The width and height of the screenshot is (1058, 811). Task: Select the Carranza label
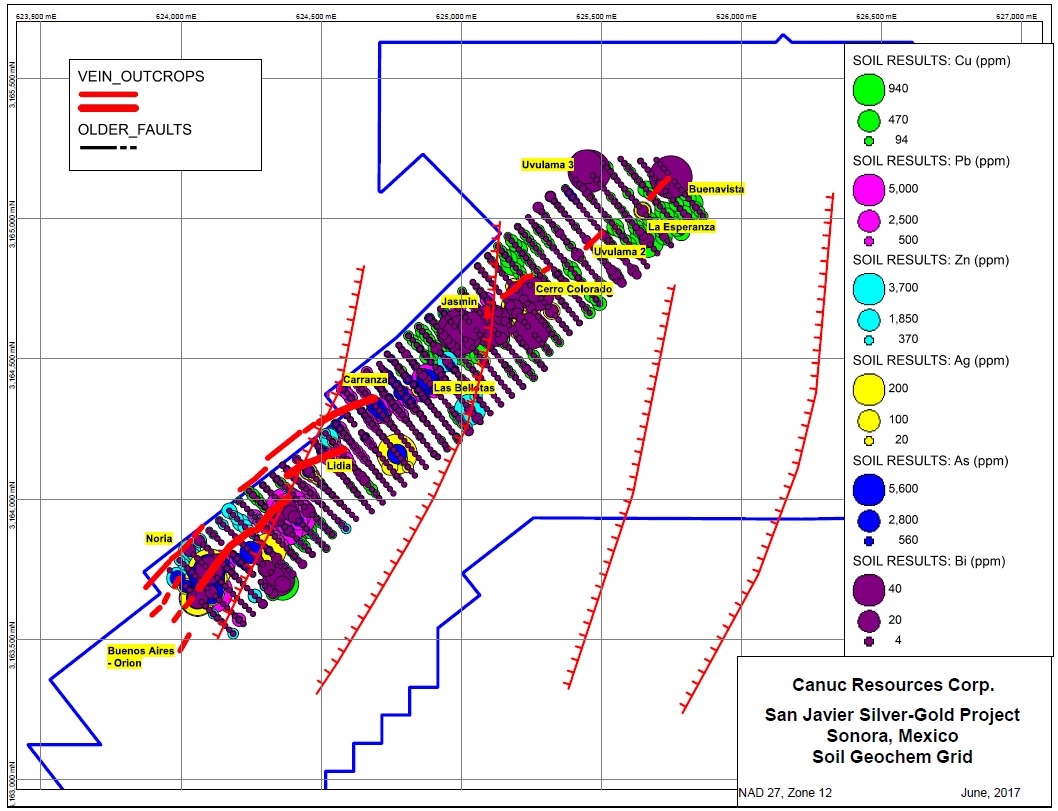[365, 380]
